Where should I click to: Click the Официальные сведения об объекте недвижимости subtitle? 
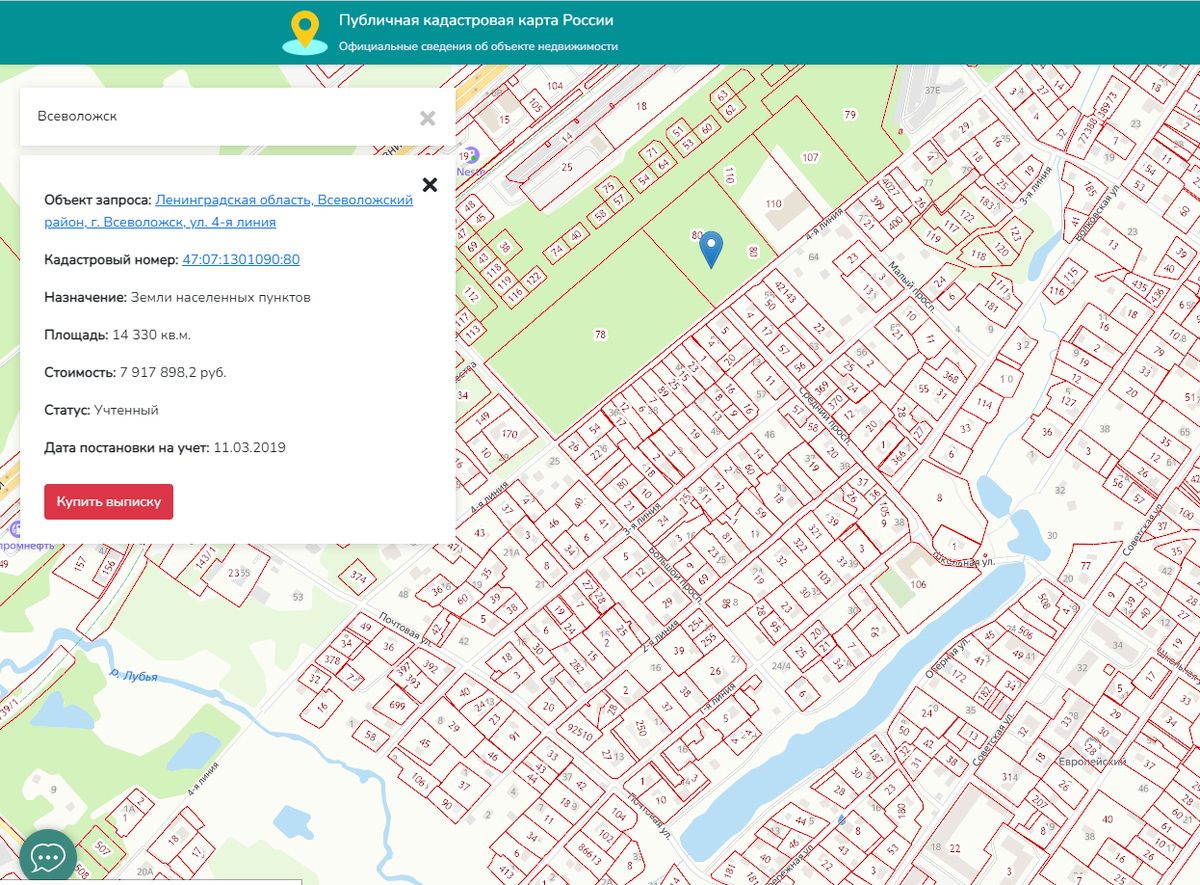(x=478, y=46)
